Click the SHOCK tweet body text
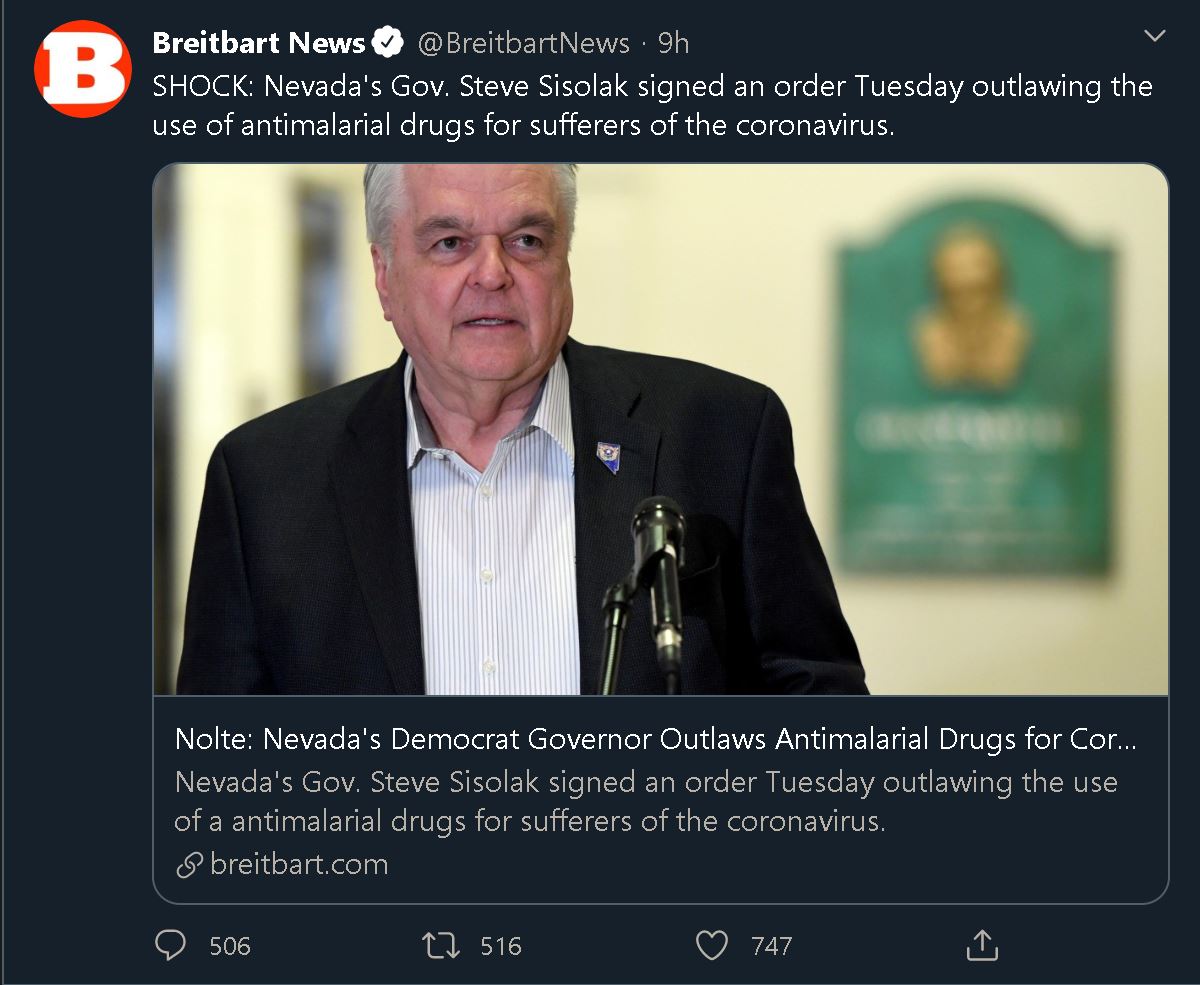 652,106
